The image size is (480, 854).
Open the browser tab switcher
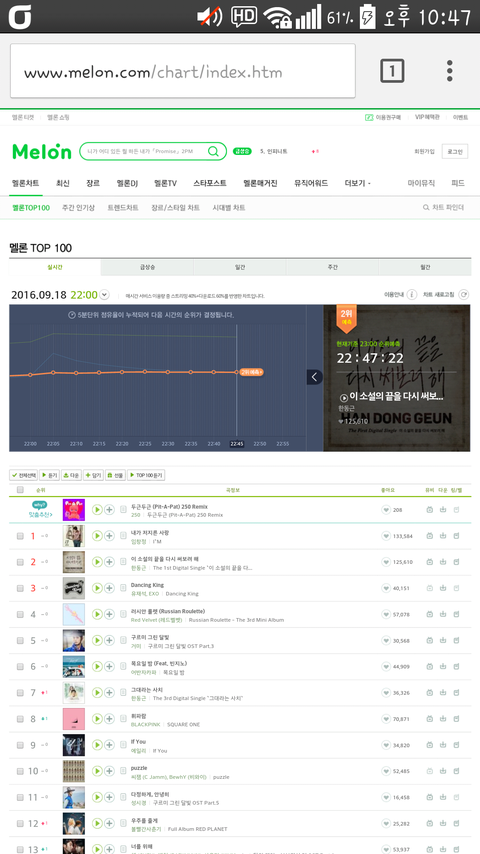pos(392,71)
